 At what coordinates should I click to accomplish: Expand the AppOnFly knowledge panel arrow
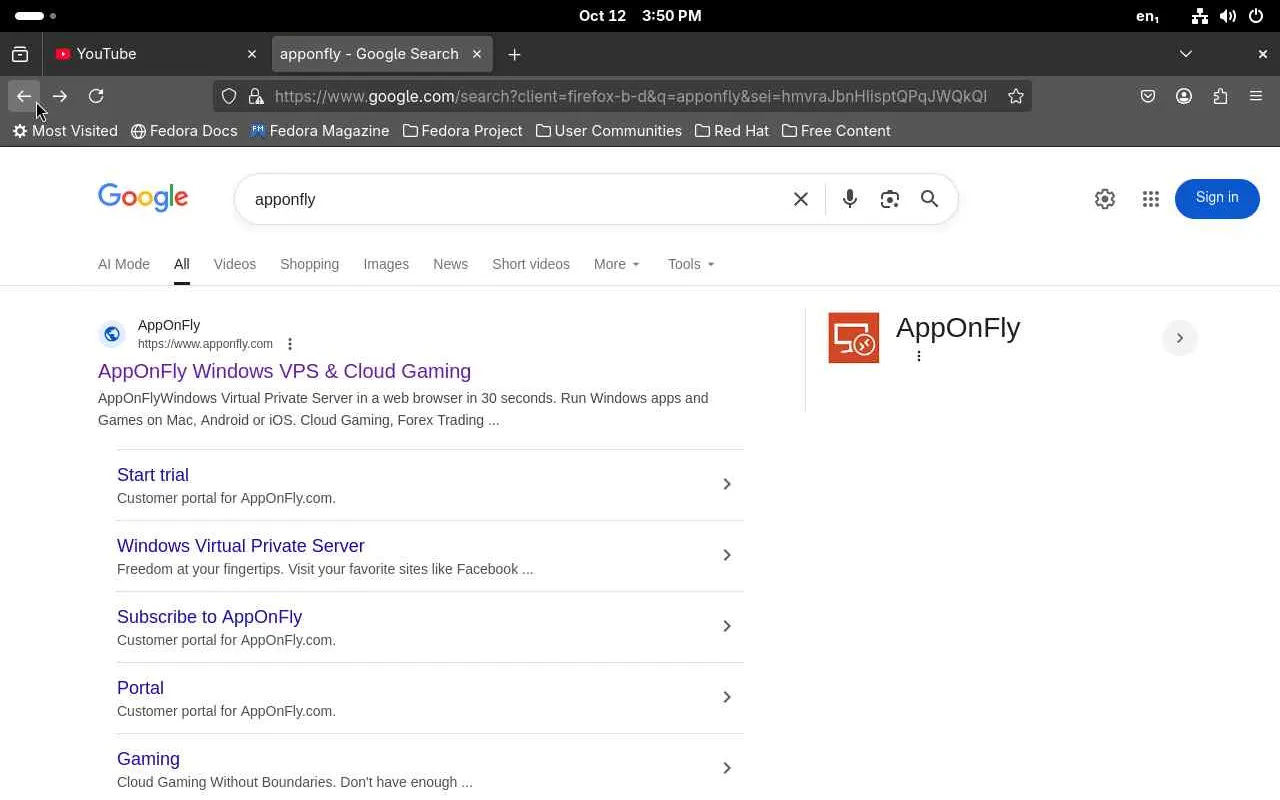pyautogui.click(x=1180, y=338)
